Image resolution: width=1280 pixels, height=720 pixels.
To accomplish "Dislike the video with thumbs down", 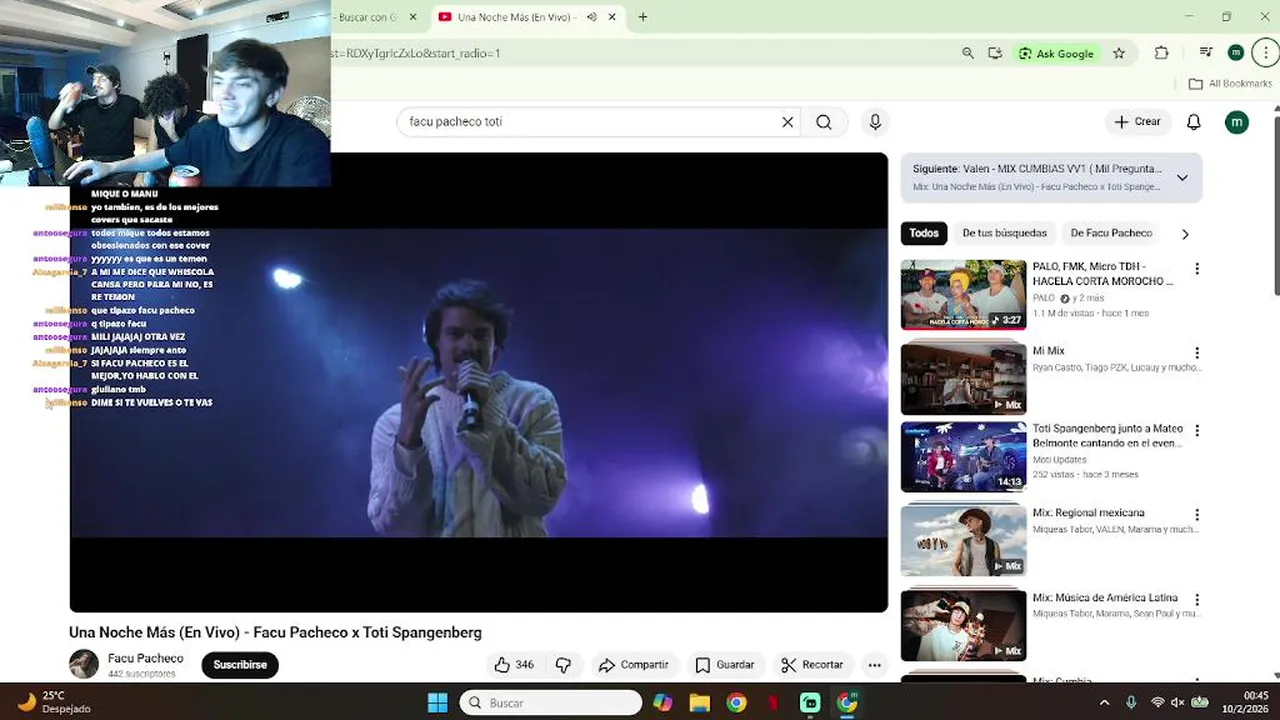I will click(x=563, y=665).
